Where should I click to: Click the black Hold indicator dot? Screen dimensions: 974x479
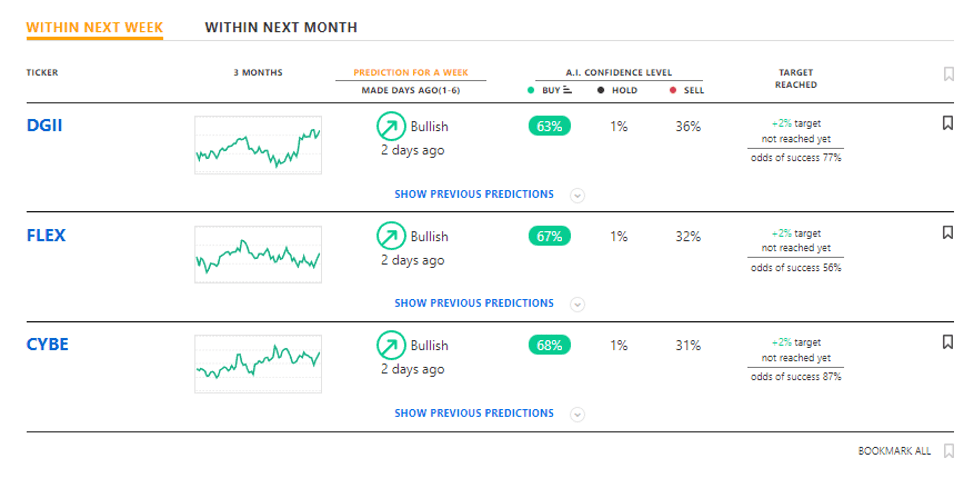(x=600, y=91)
